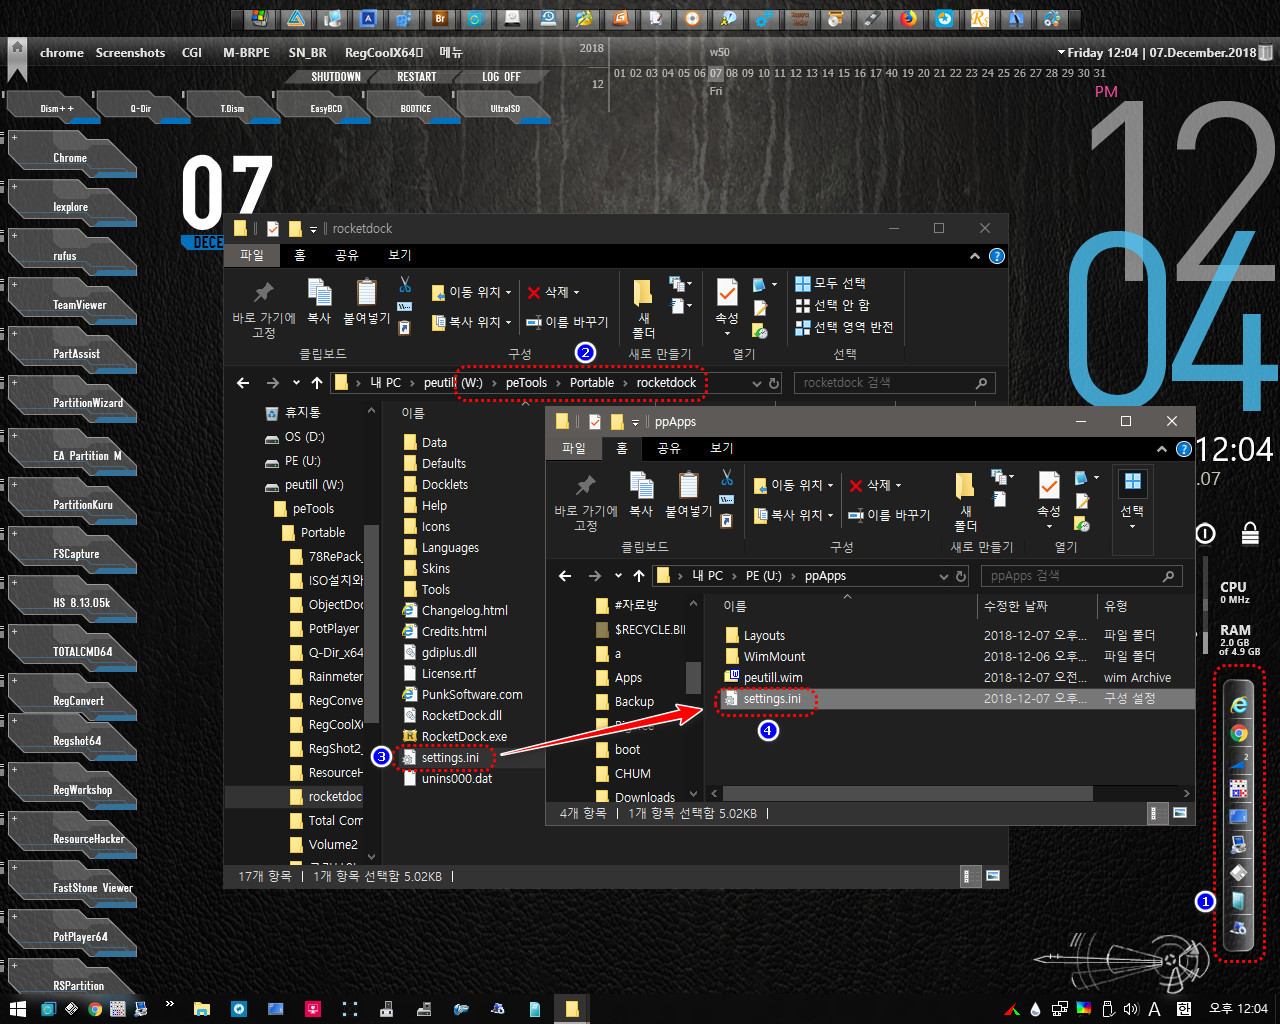Select settings.ini in rocketdock window
The height and width of the screenshot is (1024, 1280).
pyautogui.click(x=450, y=758)
